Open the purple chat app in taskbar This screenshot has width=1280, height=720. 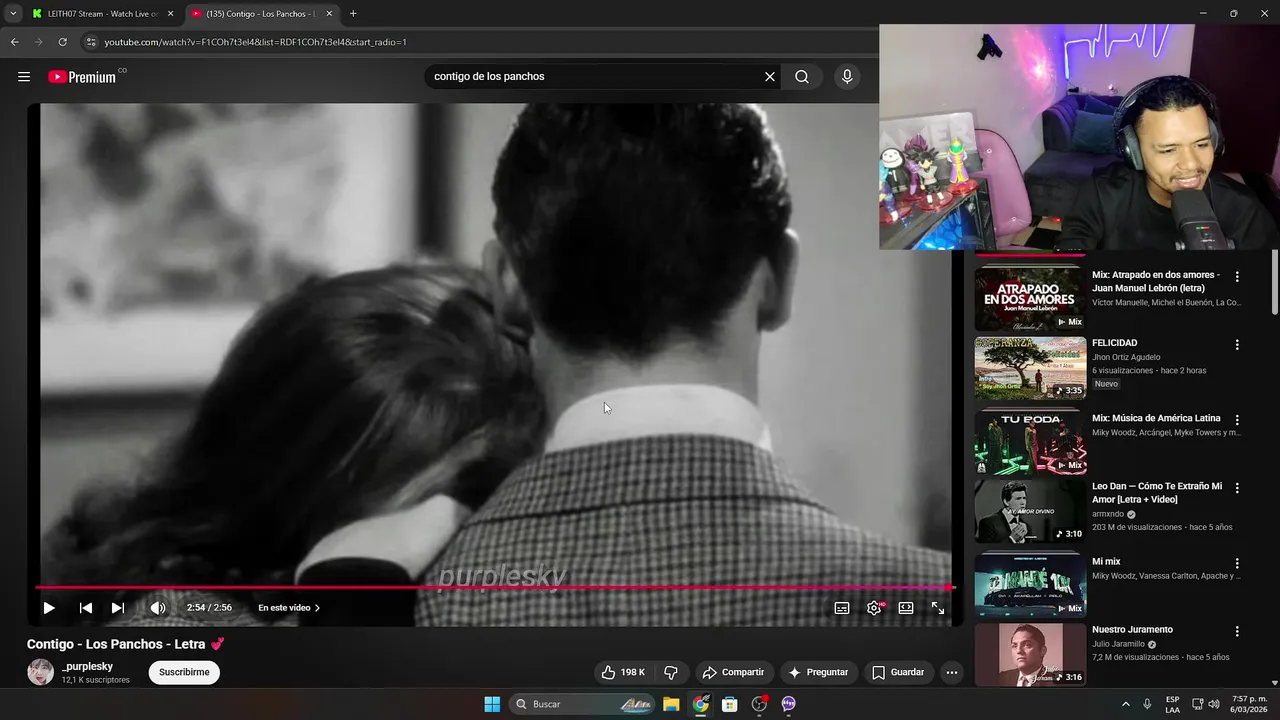tap(788, 704)
